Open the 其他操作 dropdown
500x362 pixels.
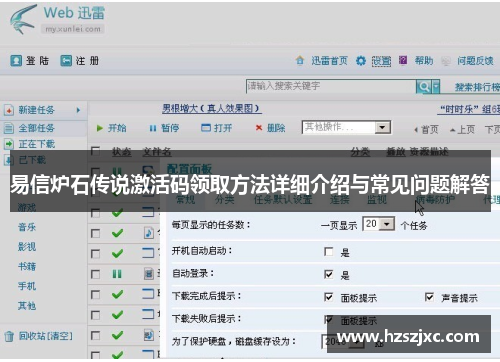coord(382,127)
